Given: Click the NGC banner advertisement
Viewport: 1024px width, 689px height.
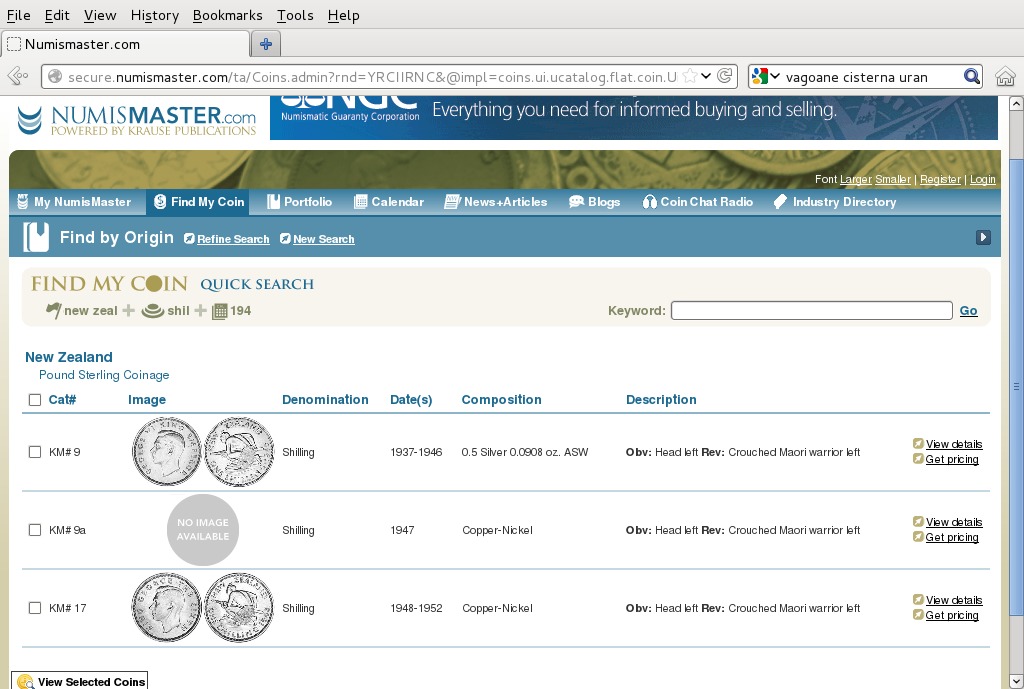Looking at the screenshot, I should (633, 118).
